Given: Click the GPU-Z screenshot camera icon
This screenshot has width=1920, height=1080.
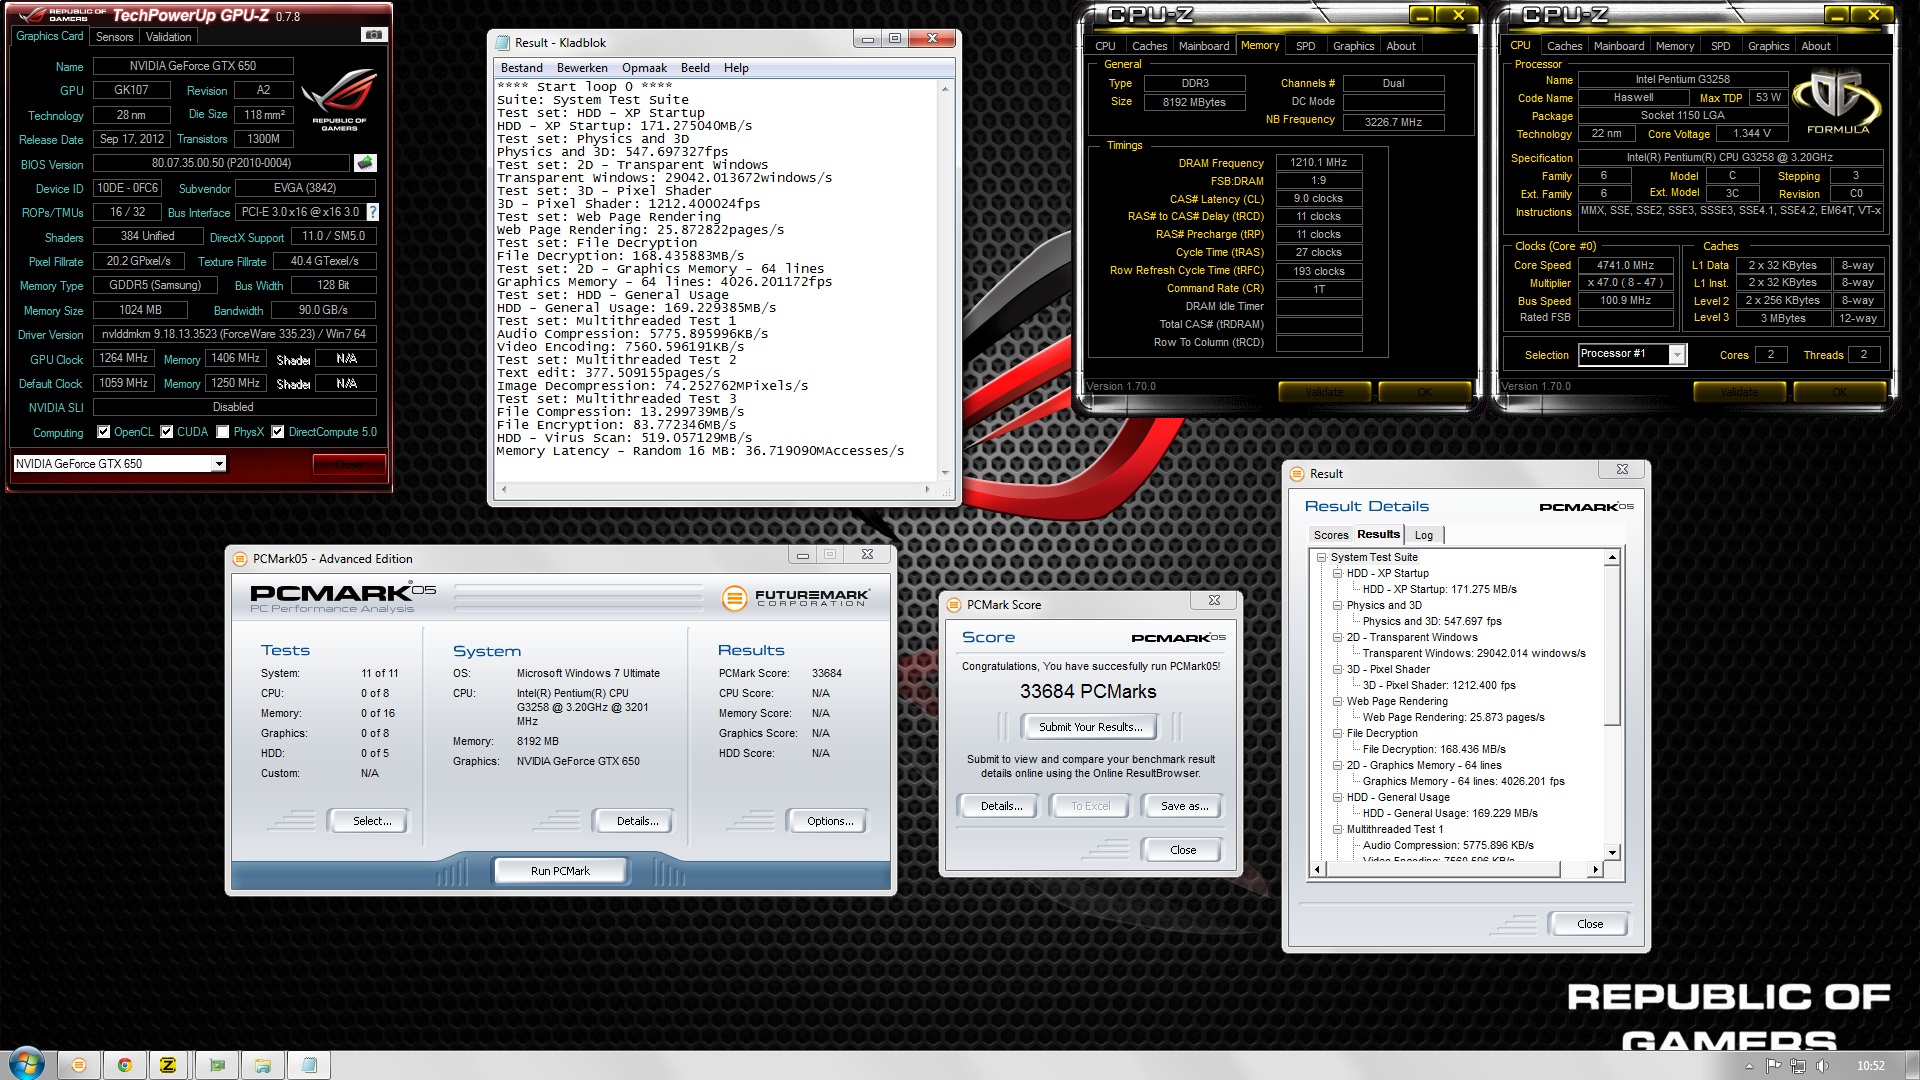Looking at the screenshot, I should point(373,35).
